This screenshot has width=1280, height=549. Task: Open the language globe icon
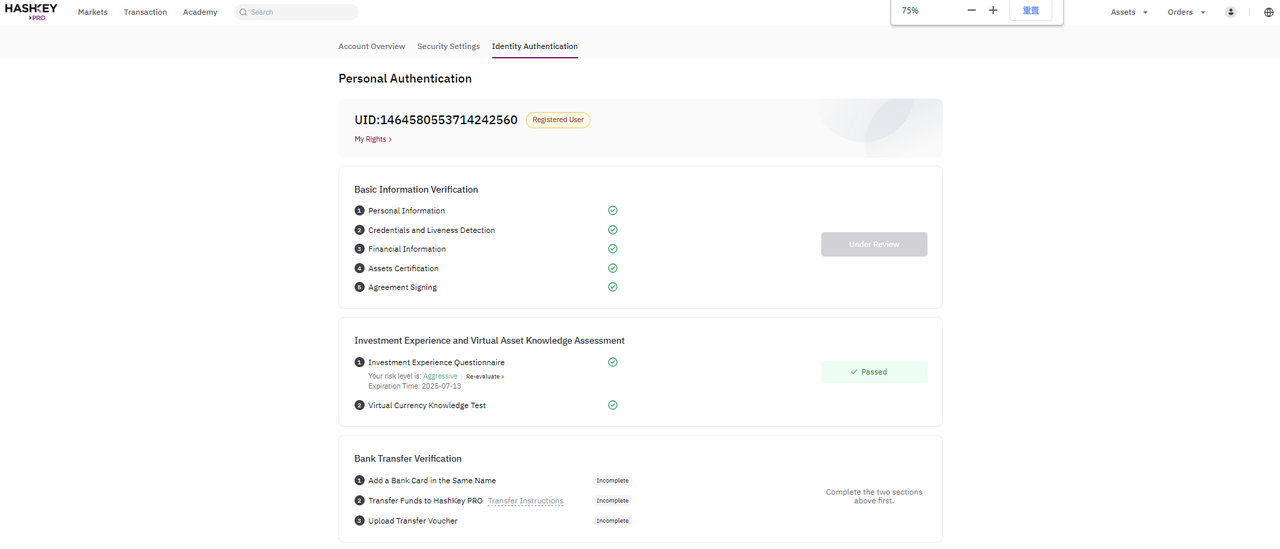[x=1268, y=12]
